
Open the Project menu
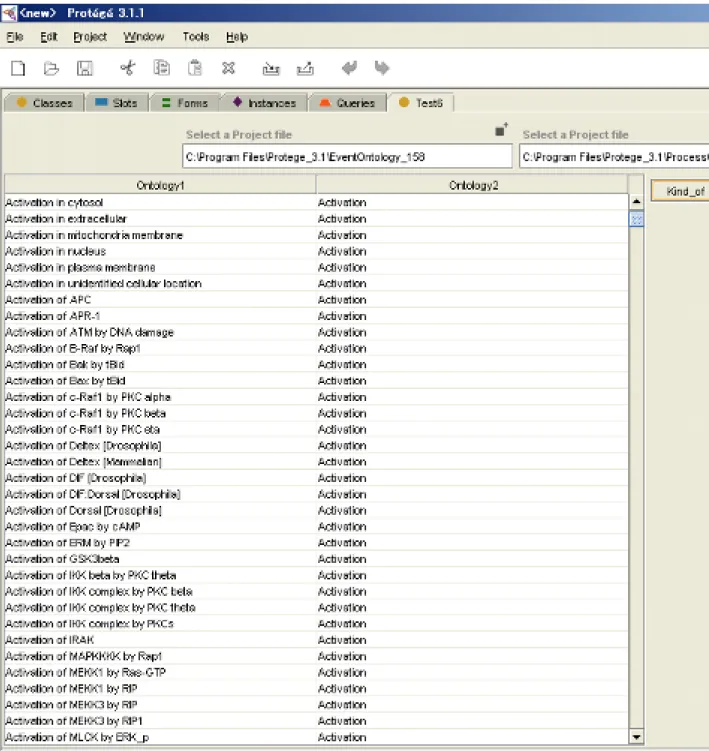(90, 37)
